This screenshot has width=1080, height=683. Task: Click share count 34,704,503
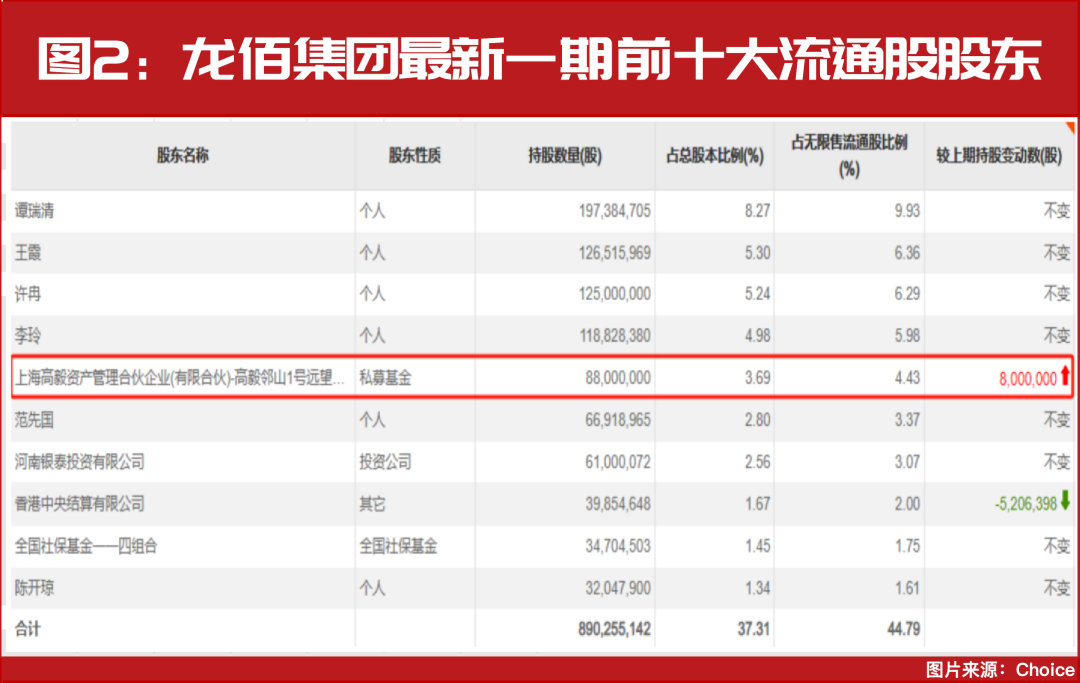pyautogui.click(x=618, y=546)
